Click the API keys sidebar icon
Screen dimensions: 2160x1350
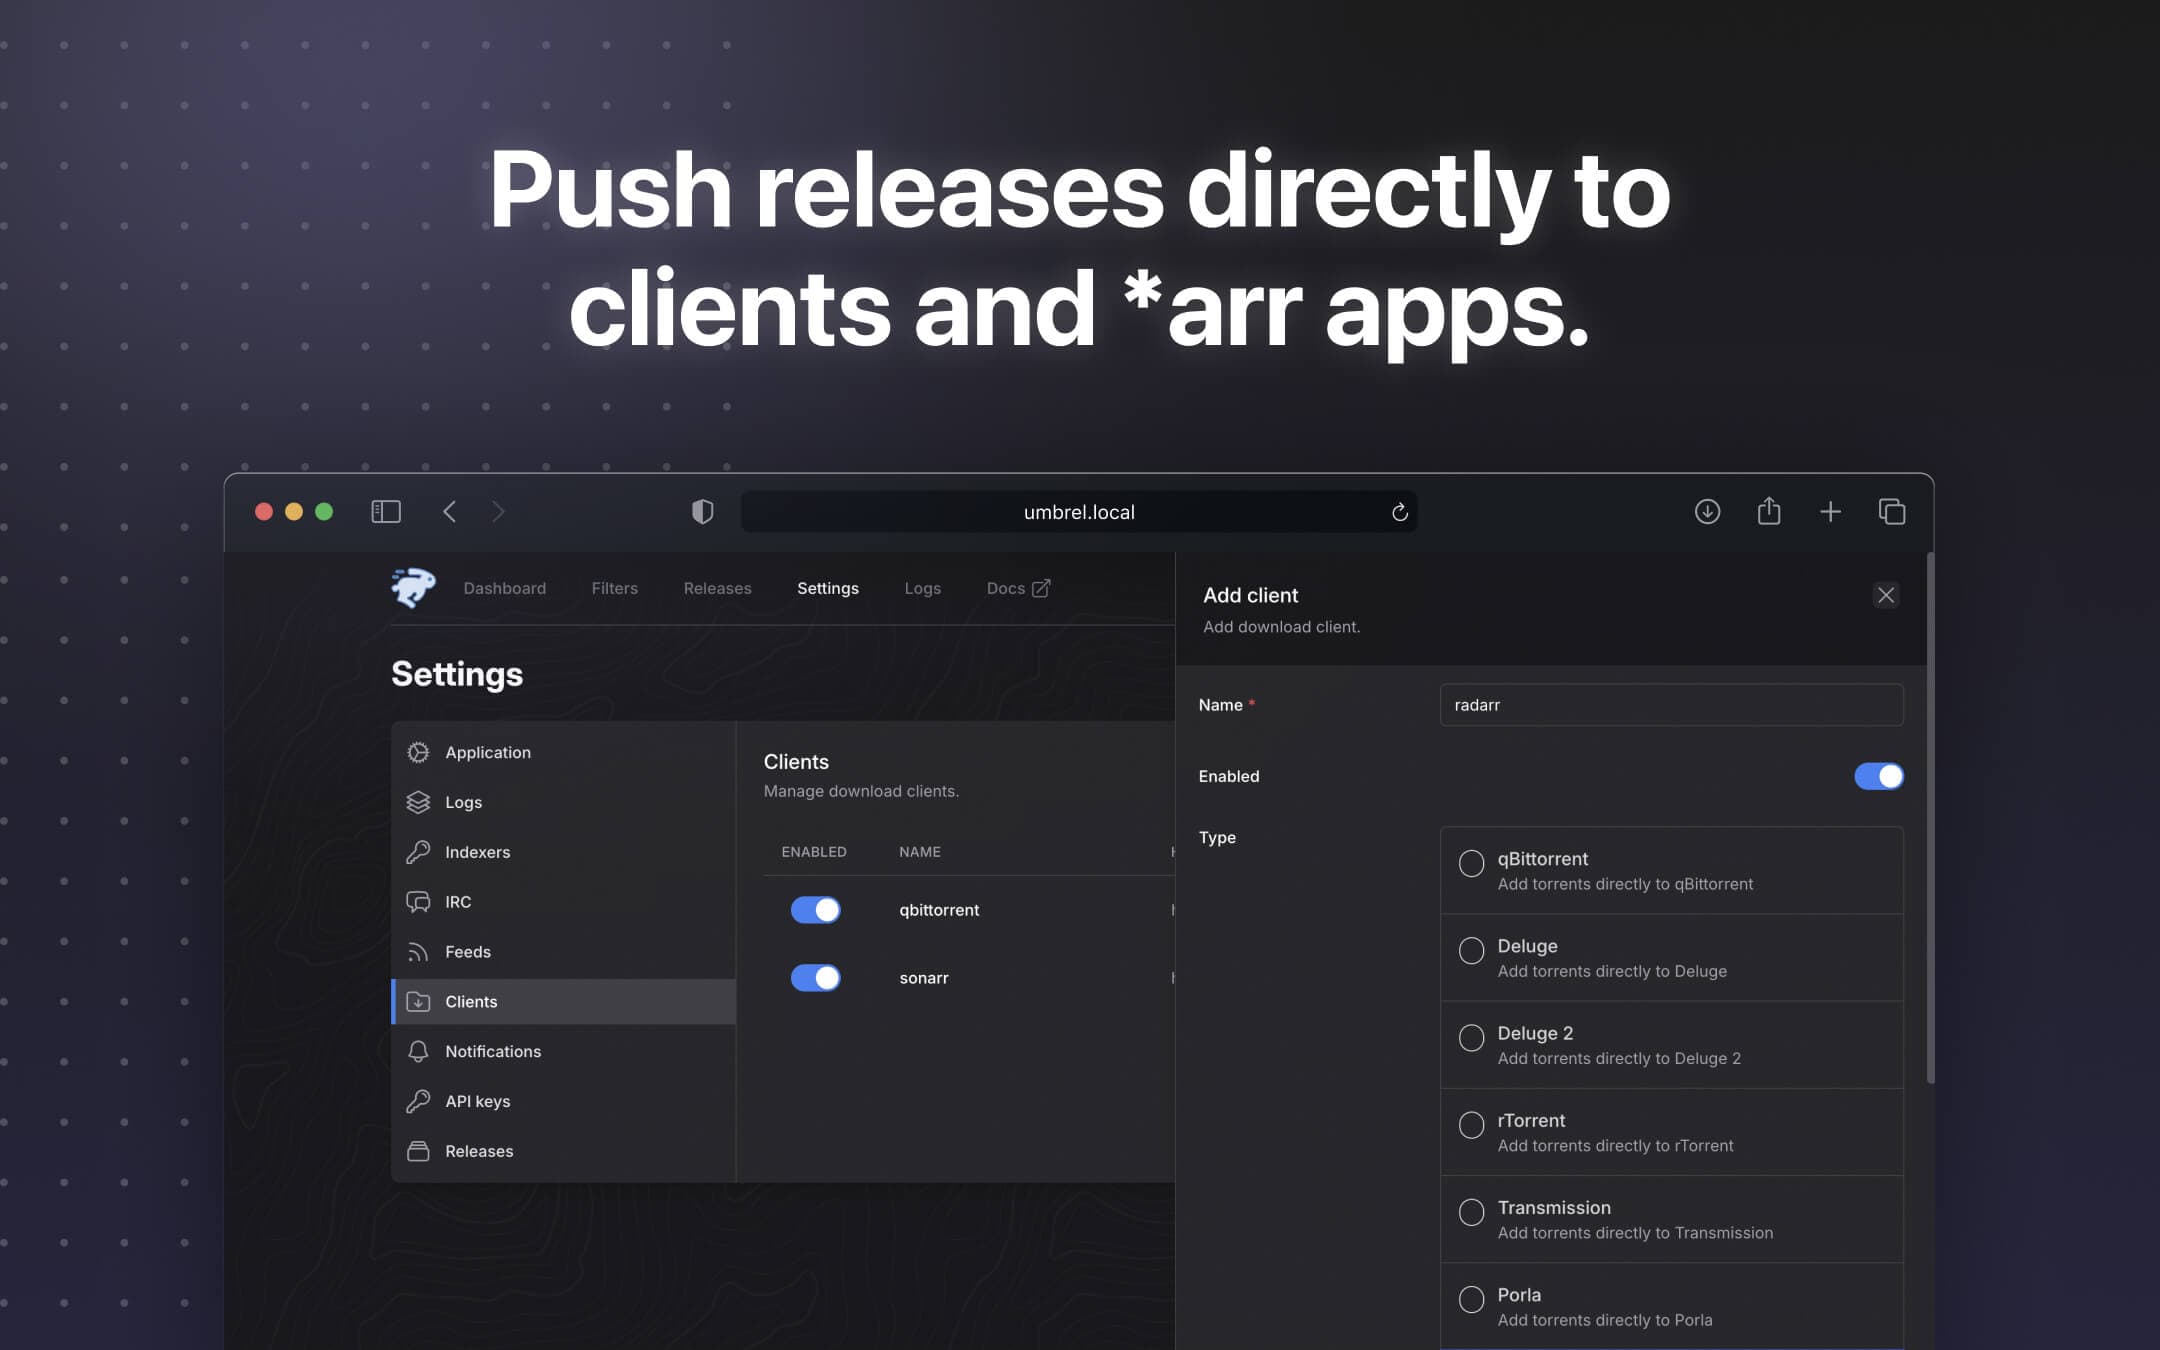(x=418, y=1101)
